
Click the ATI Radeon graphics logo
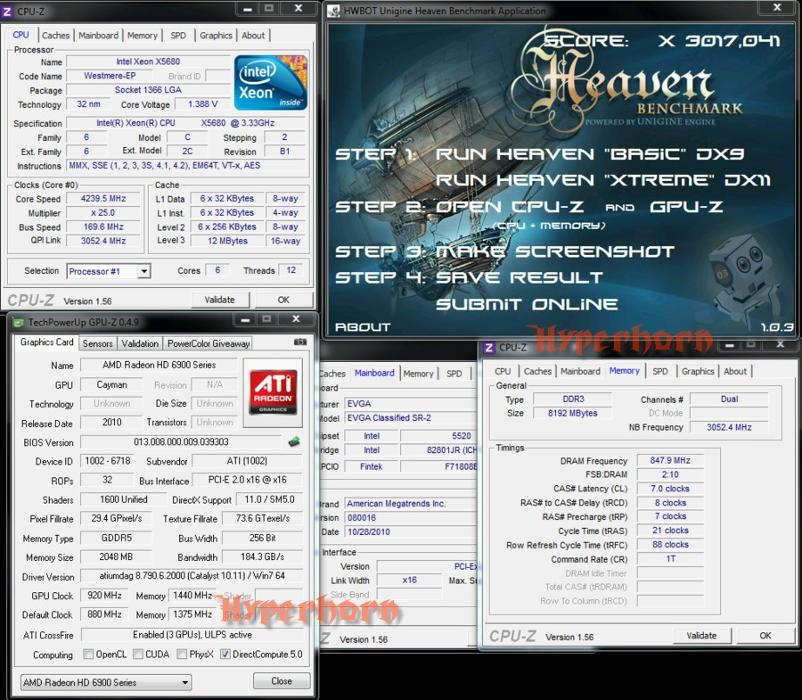pos(273,393)
